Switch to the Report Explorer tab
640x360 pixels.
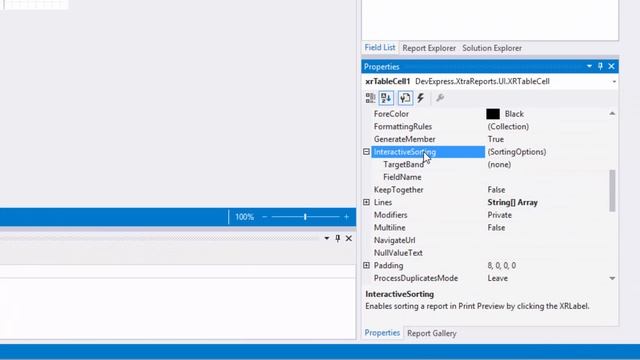[x=429, y=48]
